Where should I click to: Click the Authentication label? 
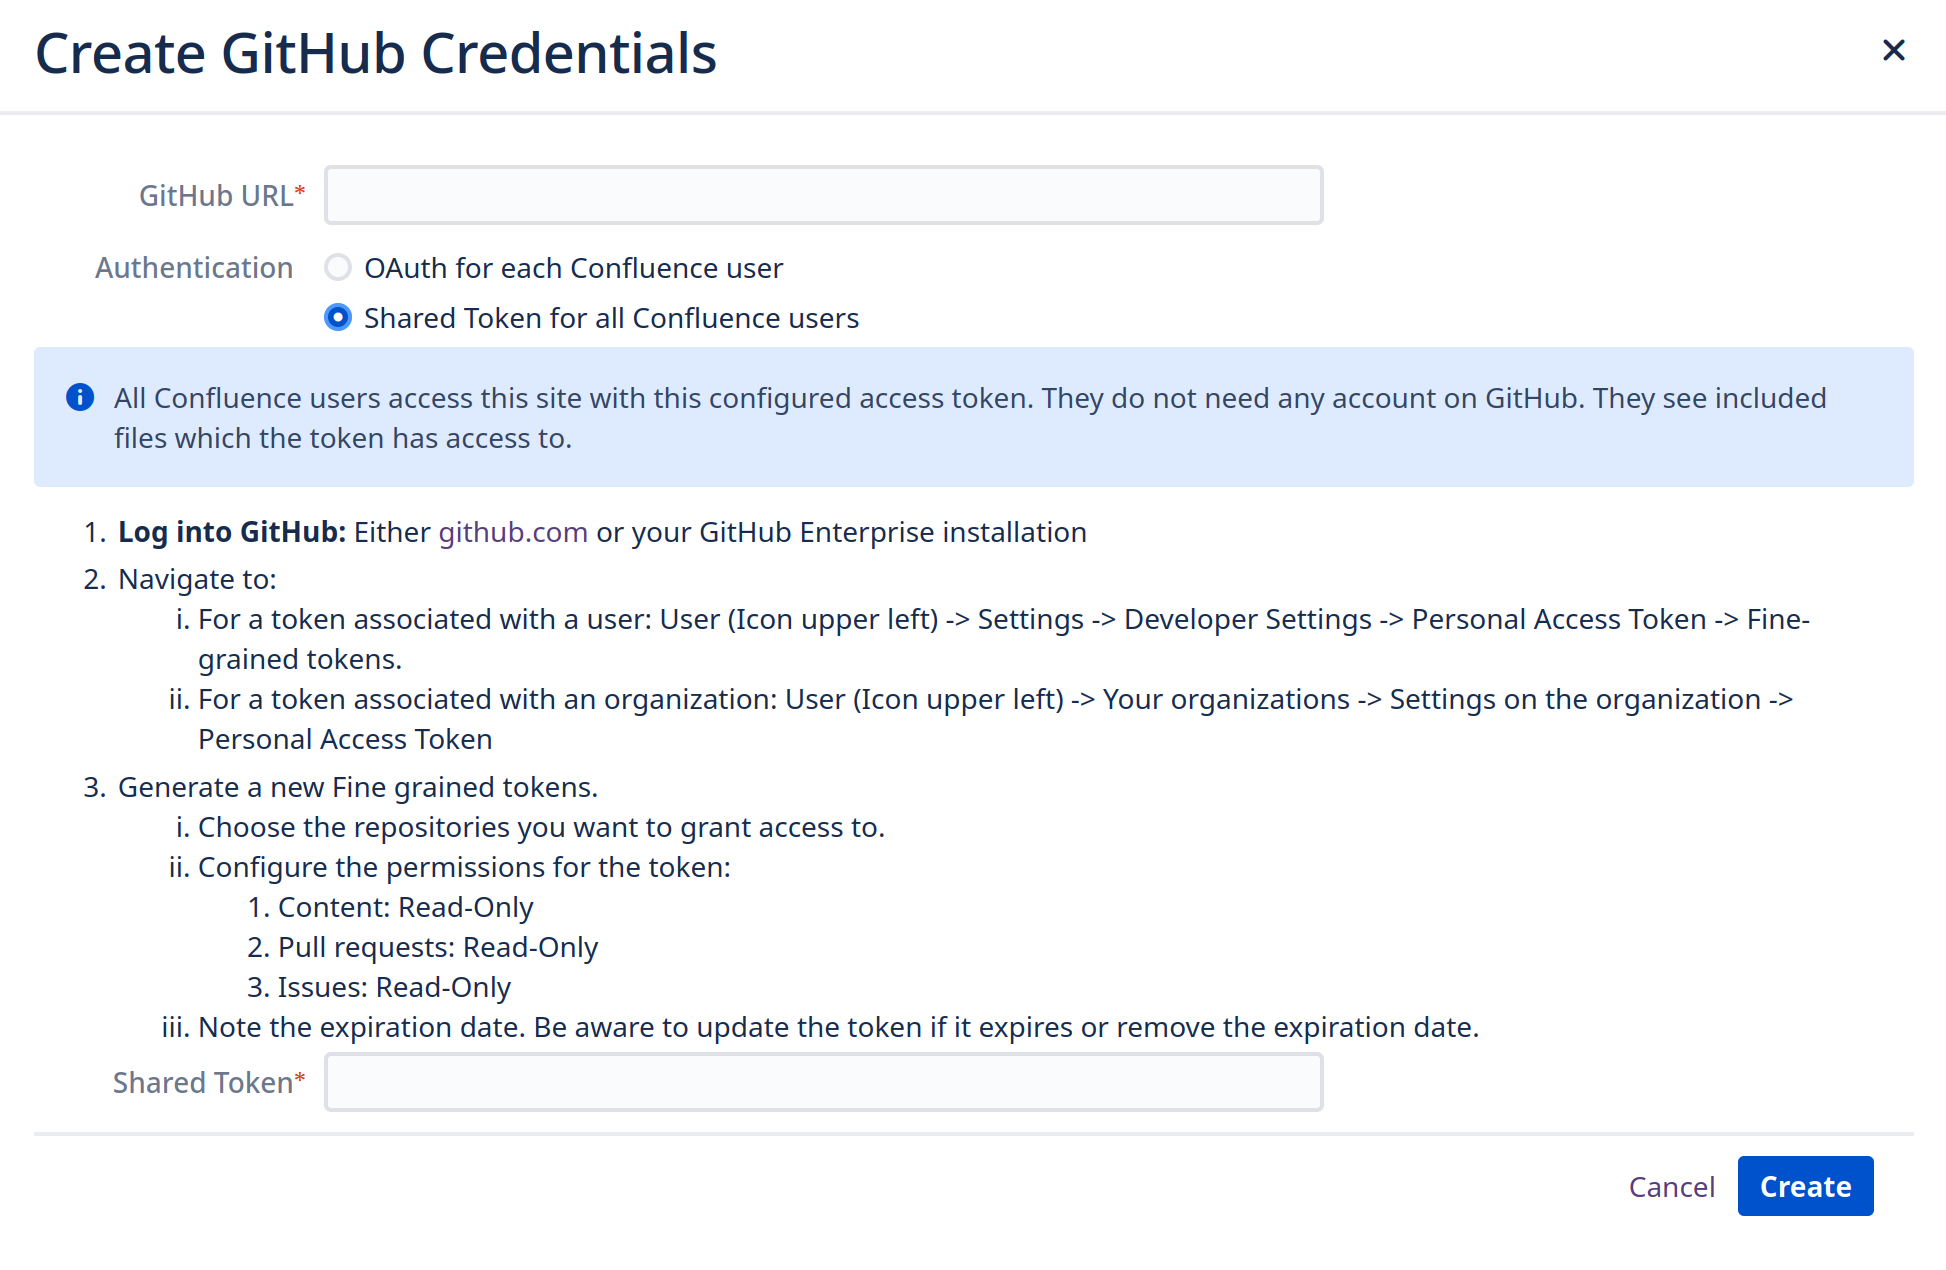pyautogui.click(x=194, y=268)
